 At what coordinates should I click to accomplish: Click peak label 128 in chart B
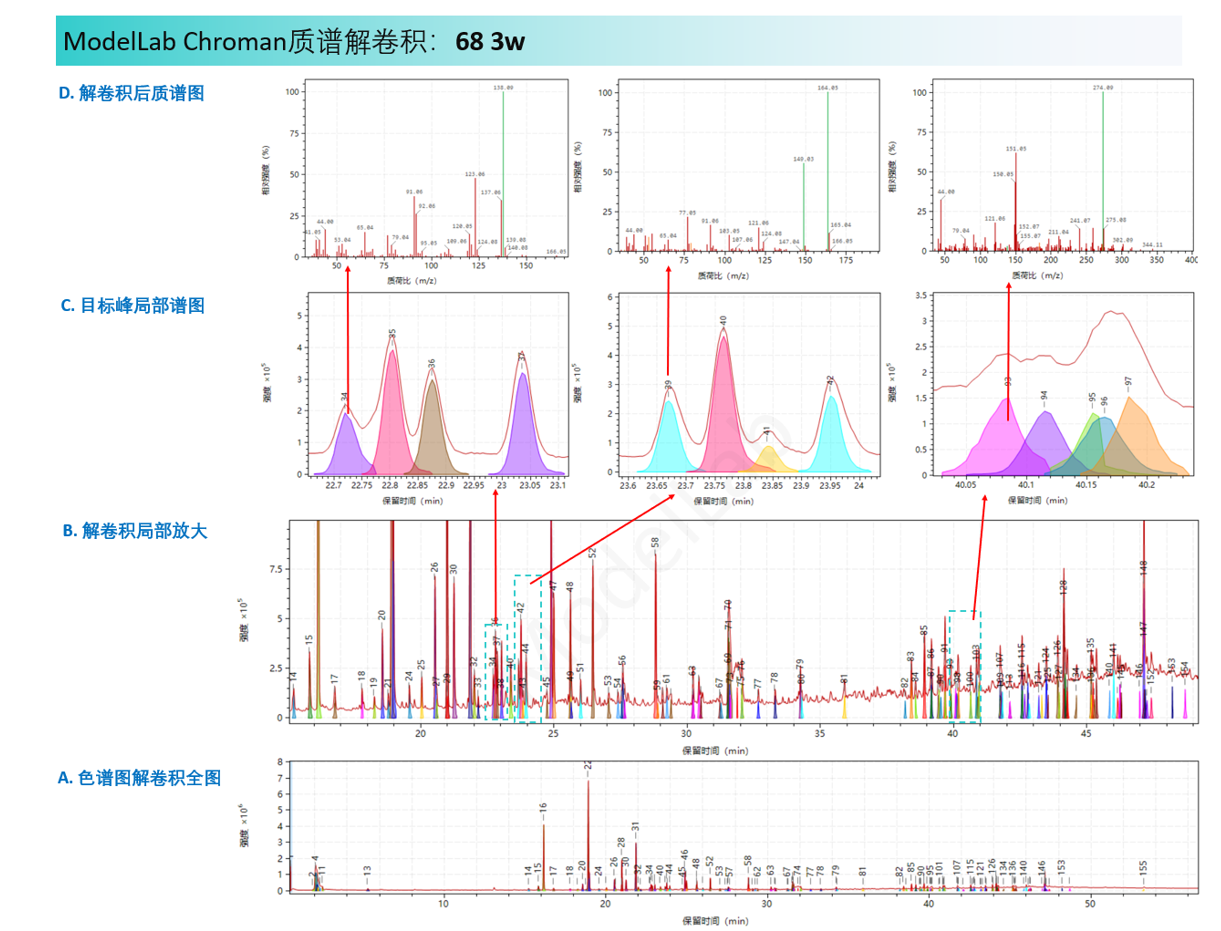[x=1064, y=589]
